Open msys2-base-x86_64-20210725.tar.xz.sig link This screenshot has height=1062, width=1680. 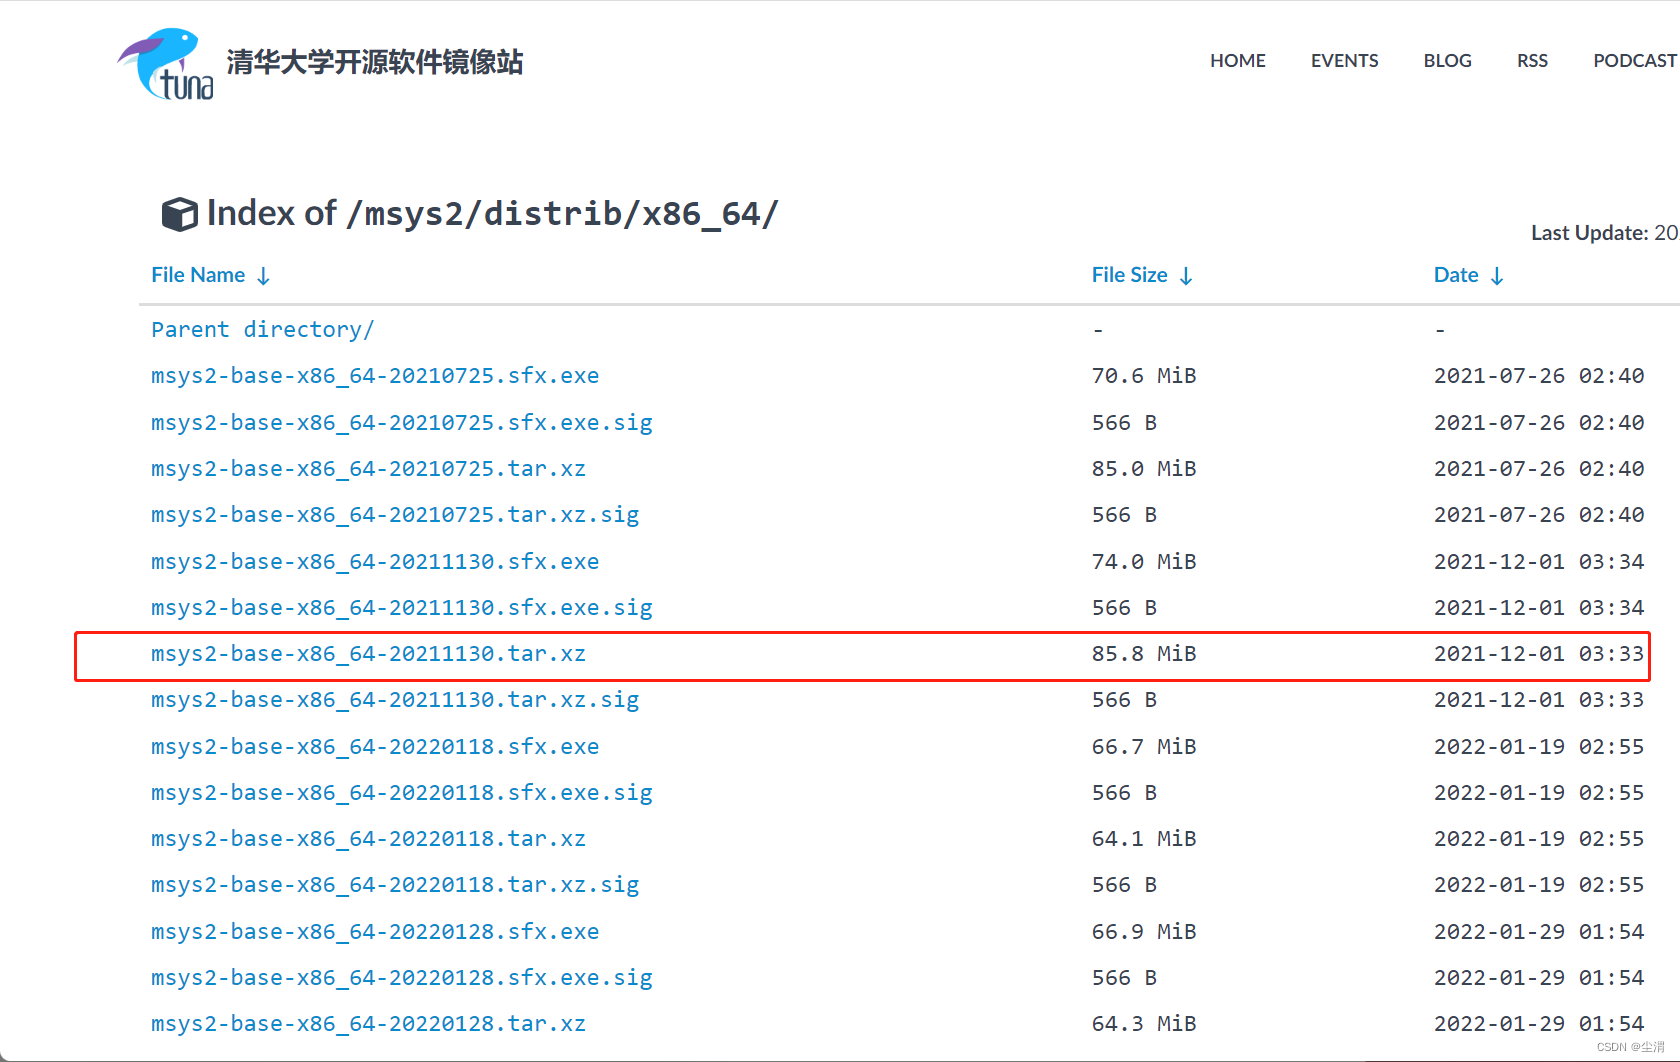click(x=395, y=515)
